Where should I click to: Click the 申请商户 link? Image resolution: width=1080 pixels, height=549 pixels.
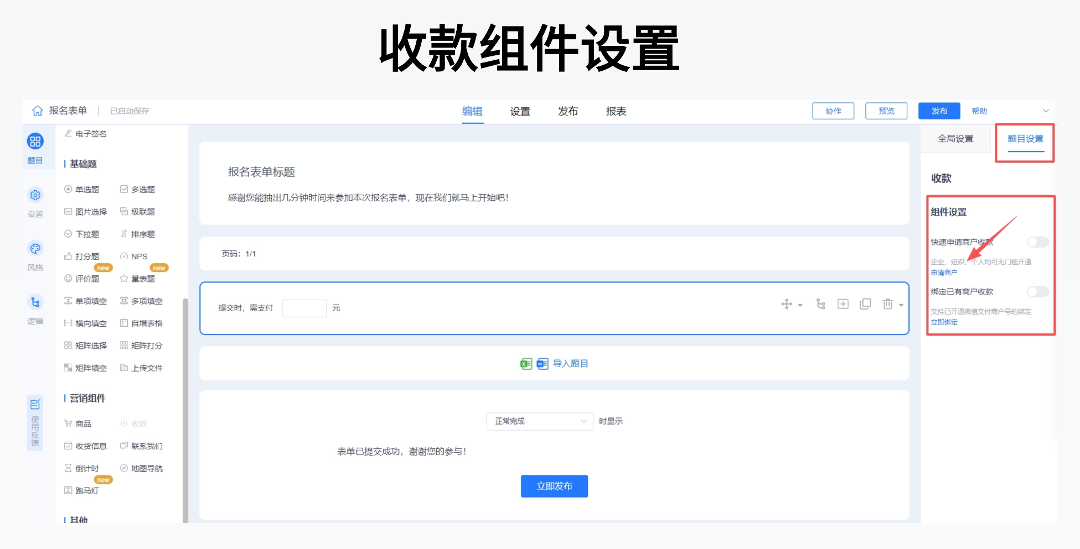coord(944,273)
